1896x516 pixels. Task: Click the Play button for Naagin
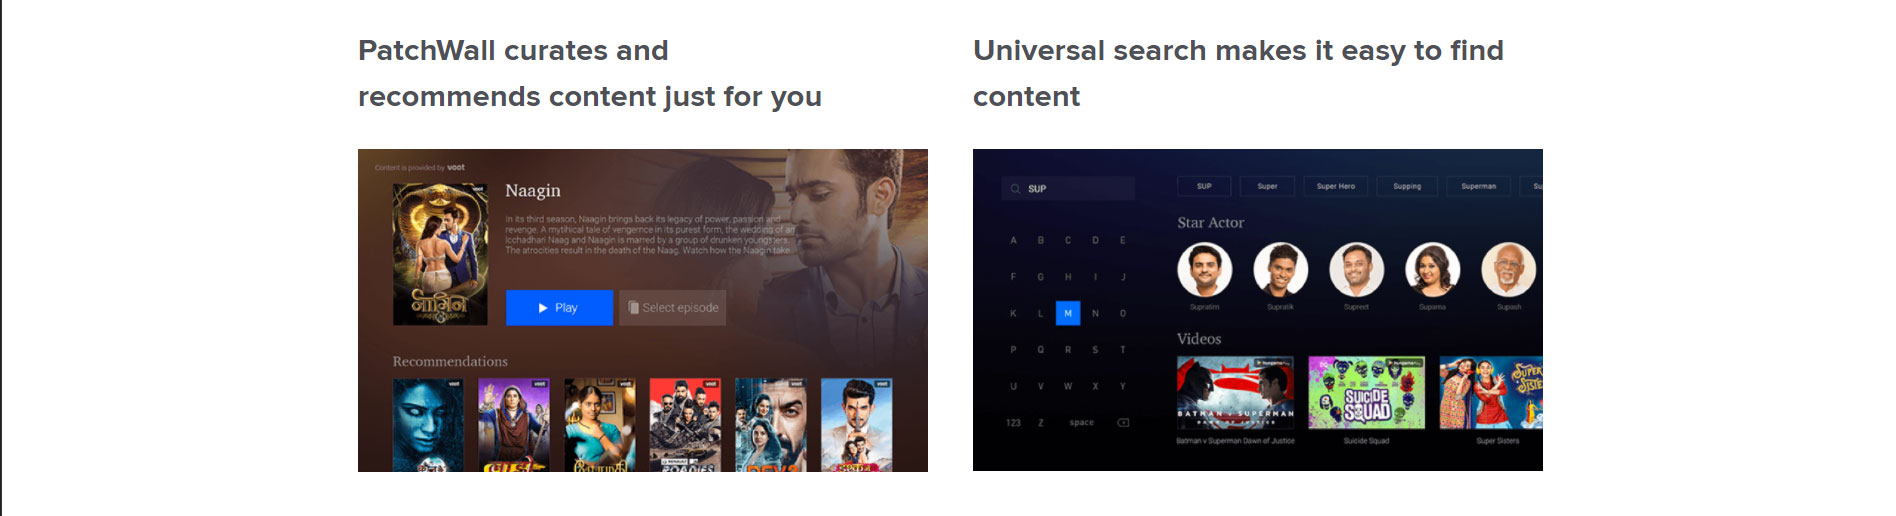[559, 308]
